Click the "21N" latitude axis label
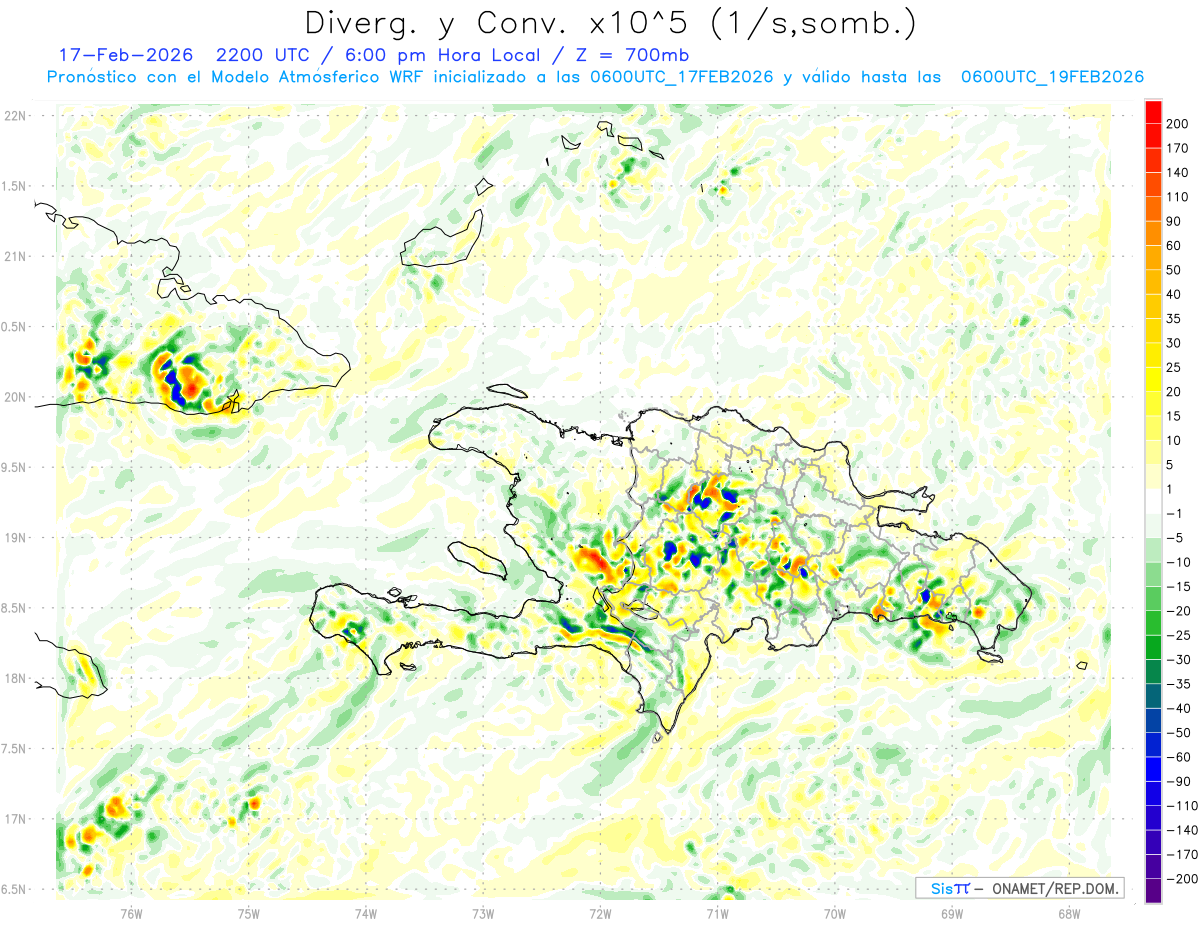Image resolution: width=1200 pixels, height=927 pixels. (x=14, y=257)
